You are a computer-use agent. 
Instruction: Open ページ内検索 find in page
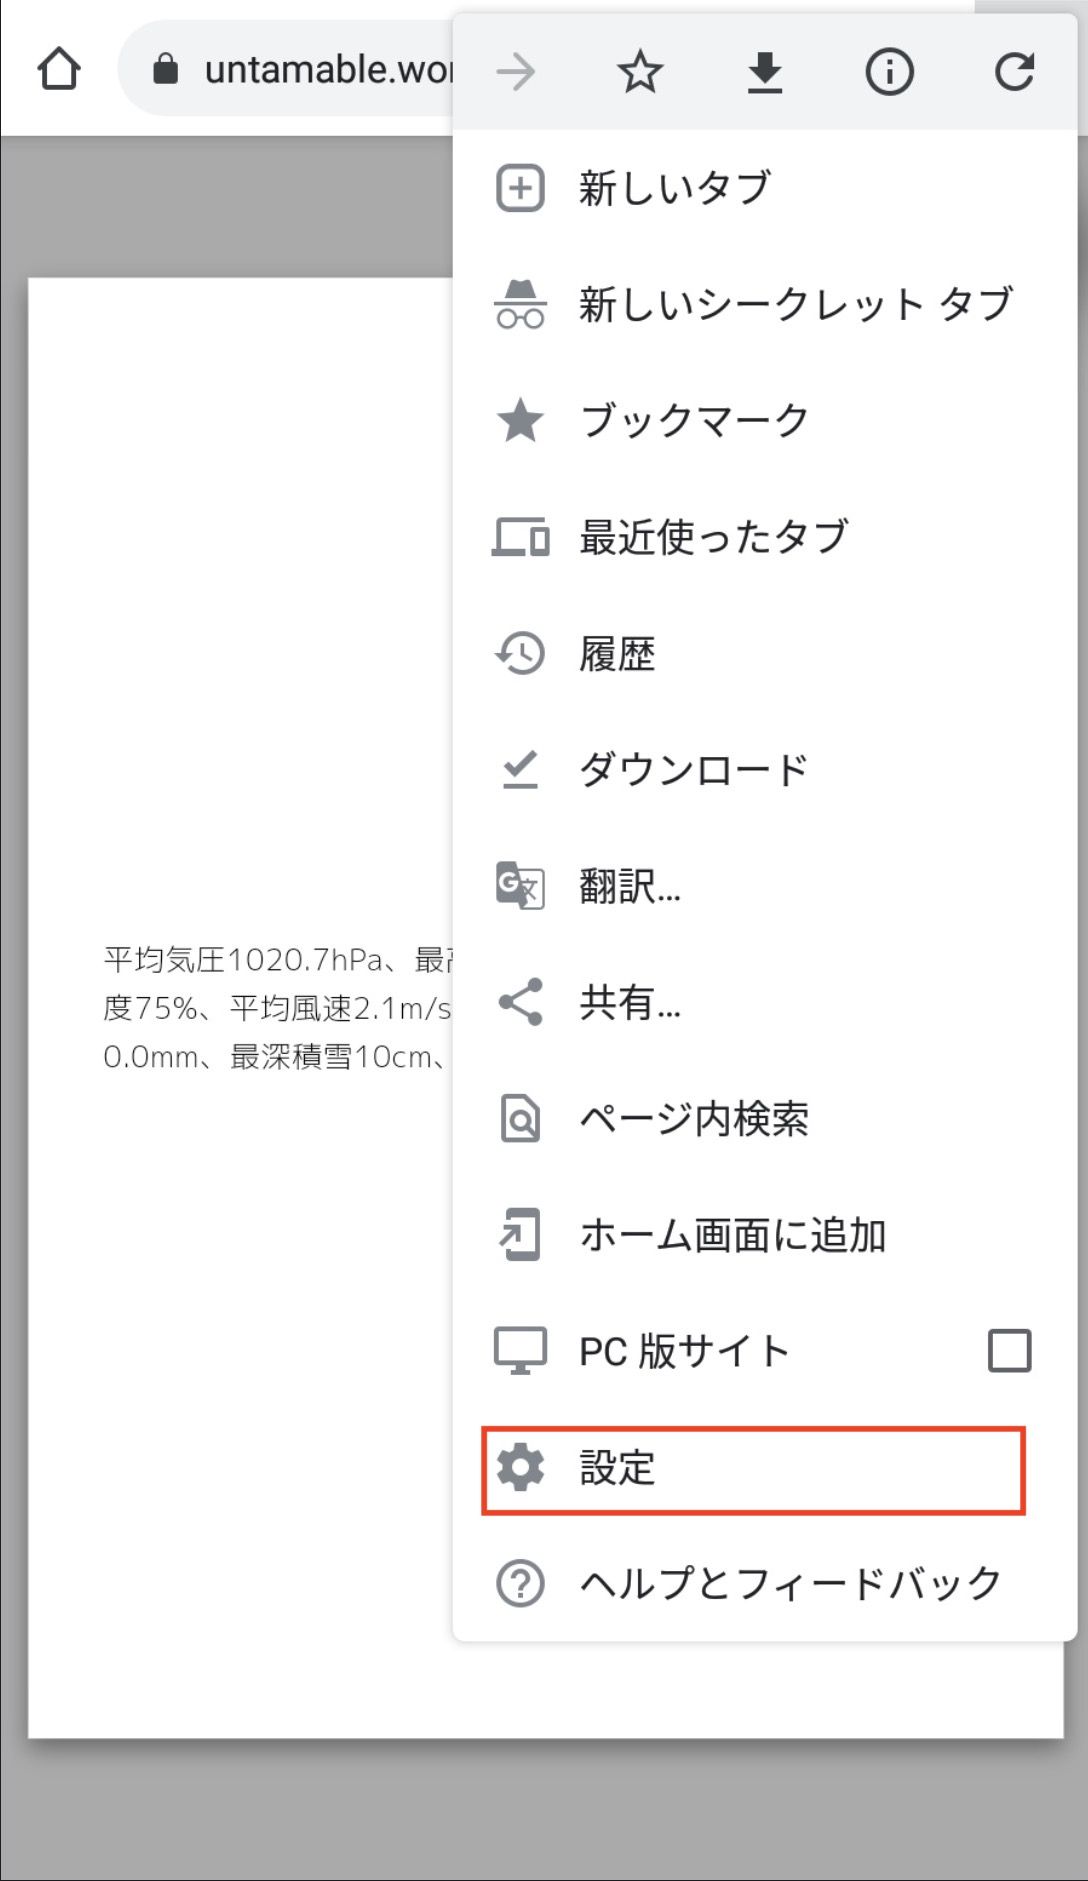click(694, 1119)
